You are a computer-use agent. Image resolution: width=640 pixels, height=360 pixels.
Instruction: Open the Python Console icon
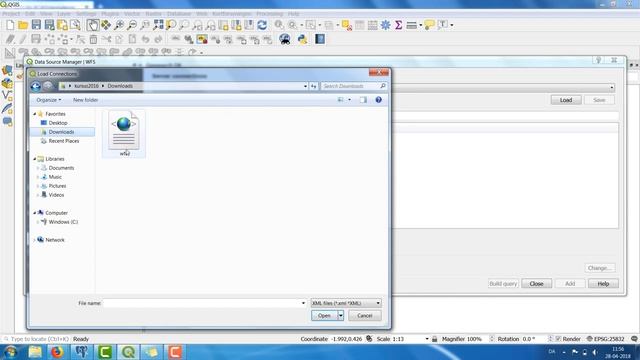(x=302, y=39)
